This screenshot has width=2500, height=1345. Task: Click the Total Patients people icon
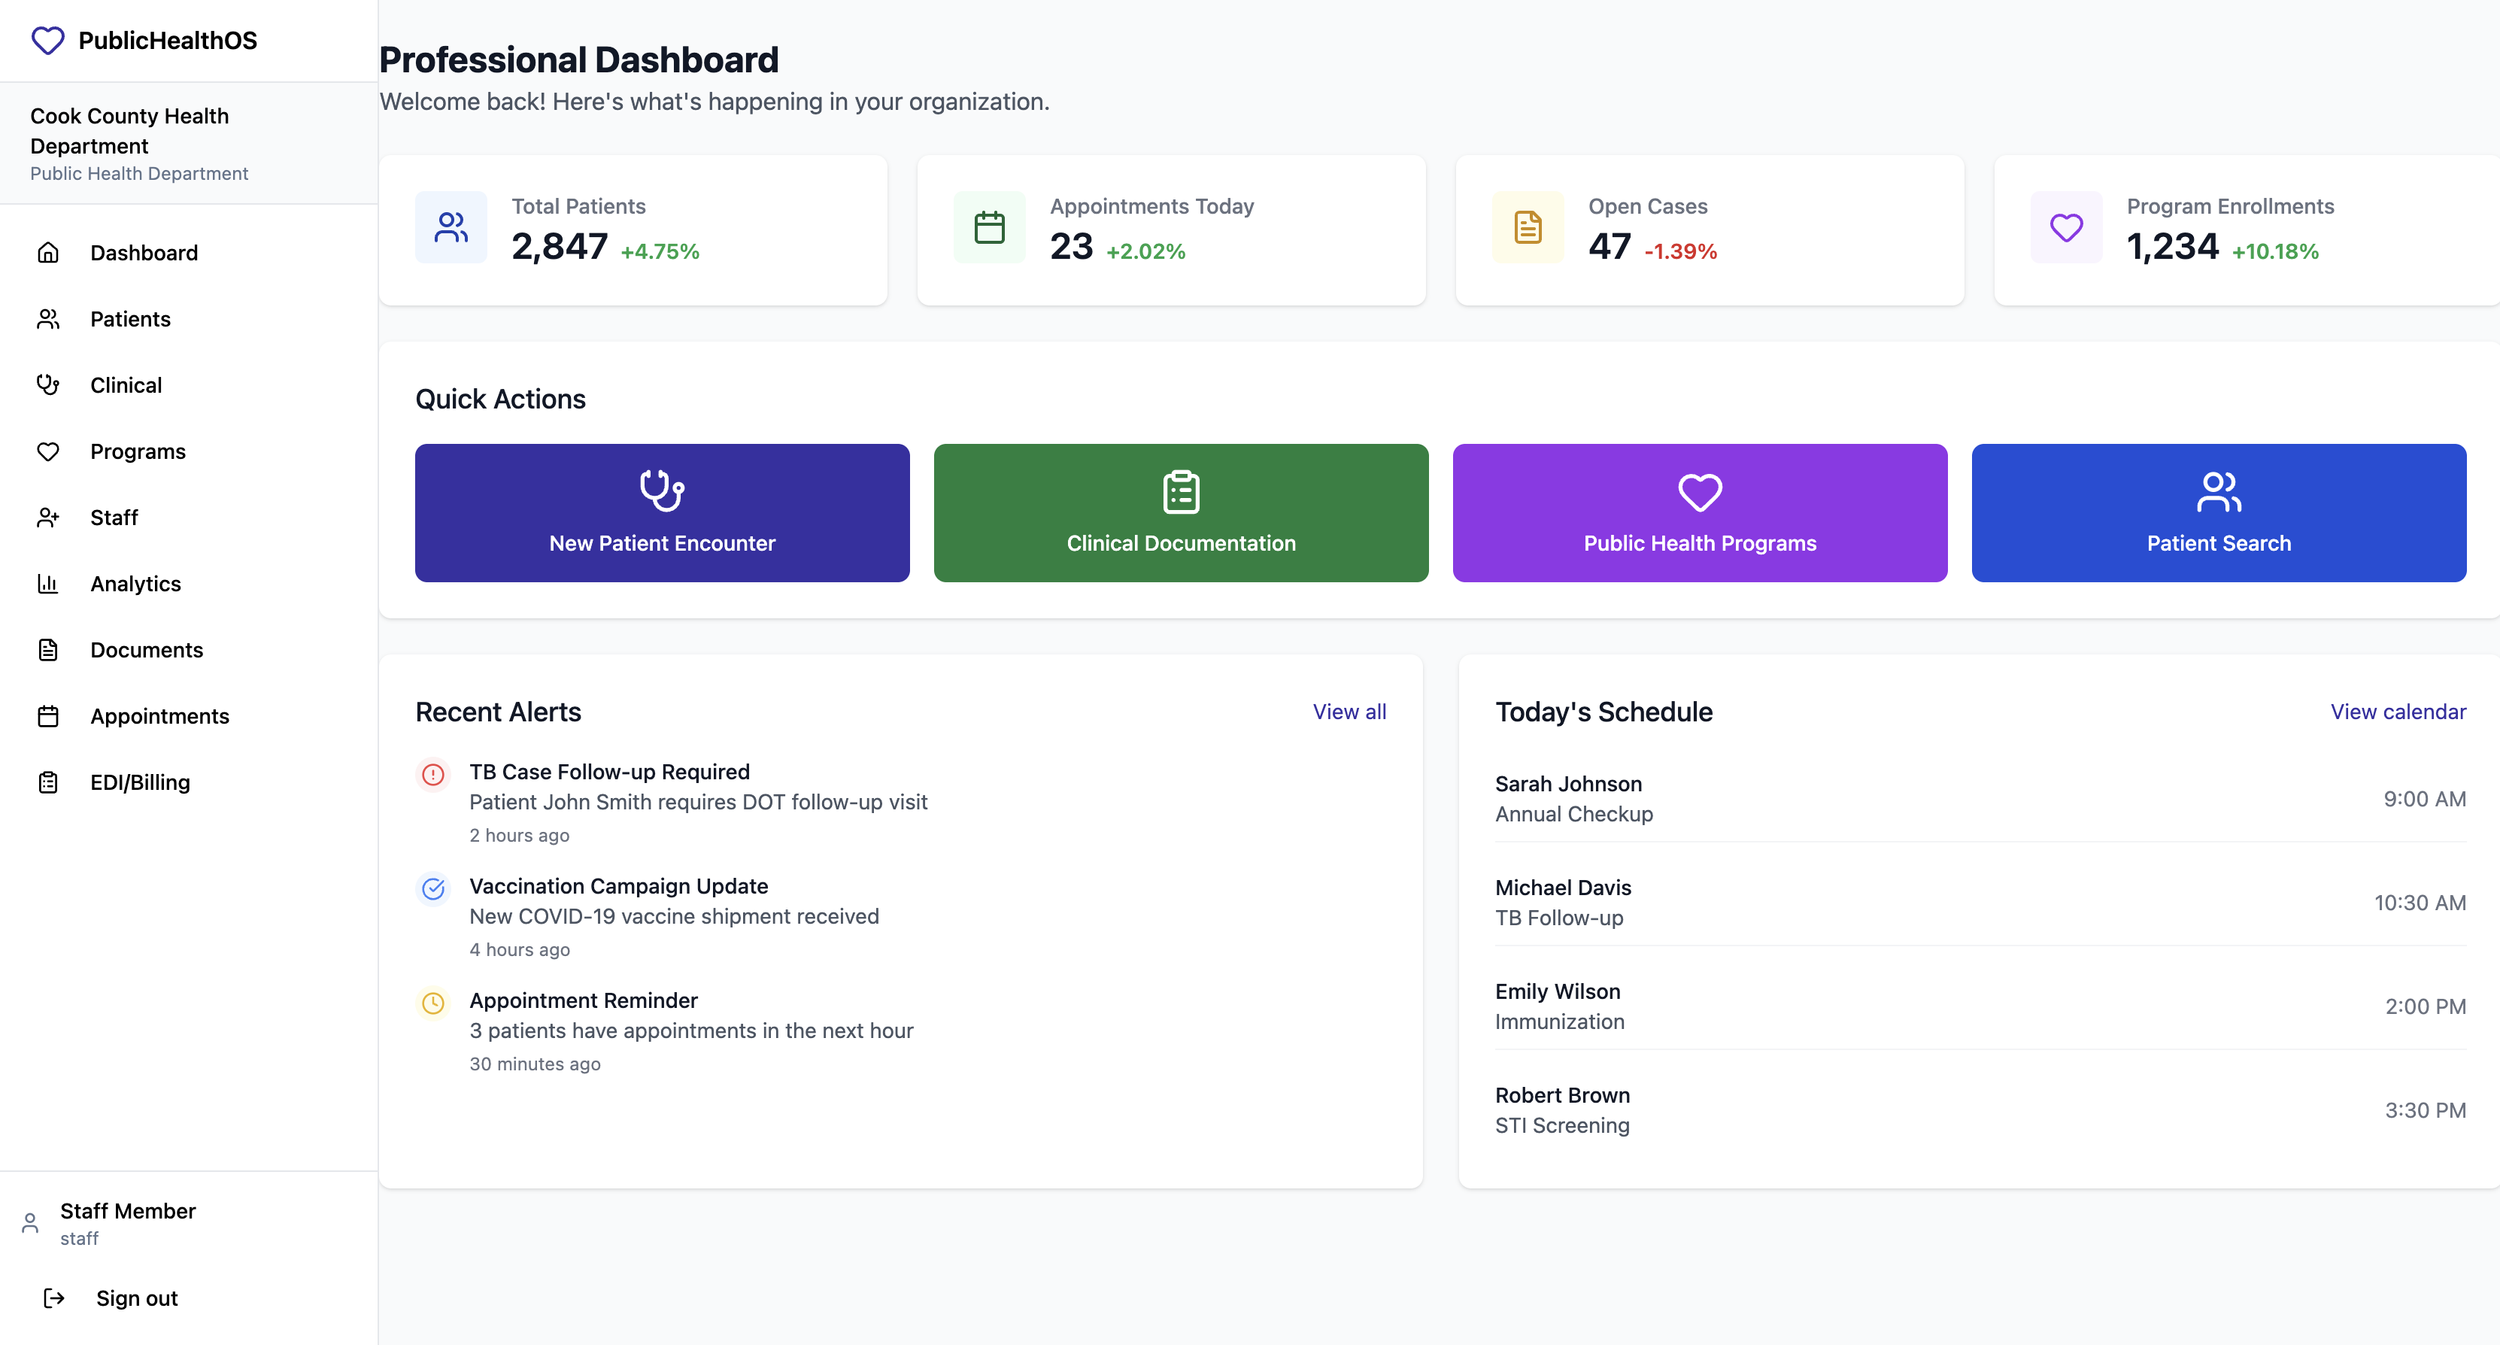pos(451,228)
